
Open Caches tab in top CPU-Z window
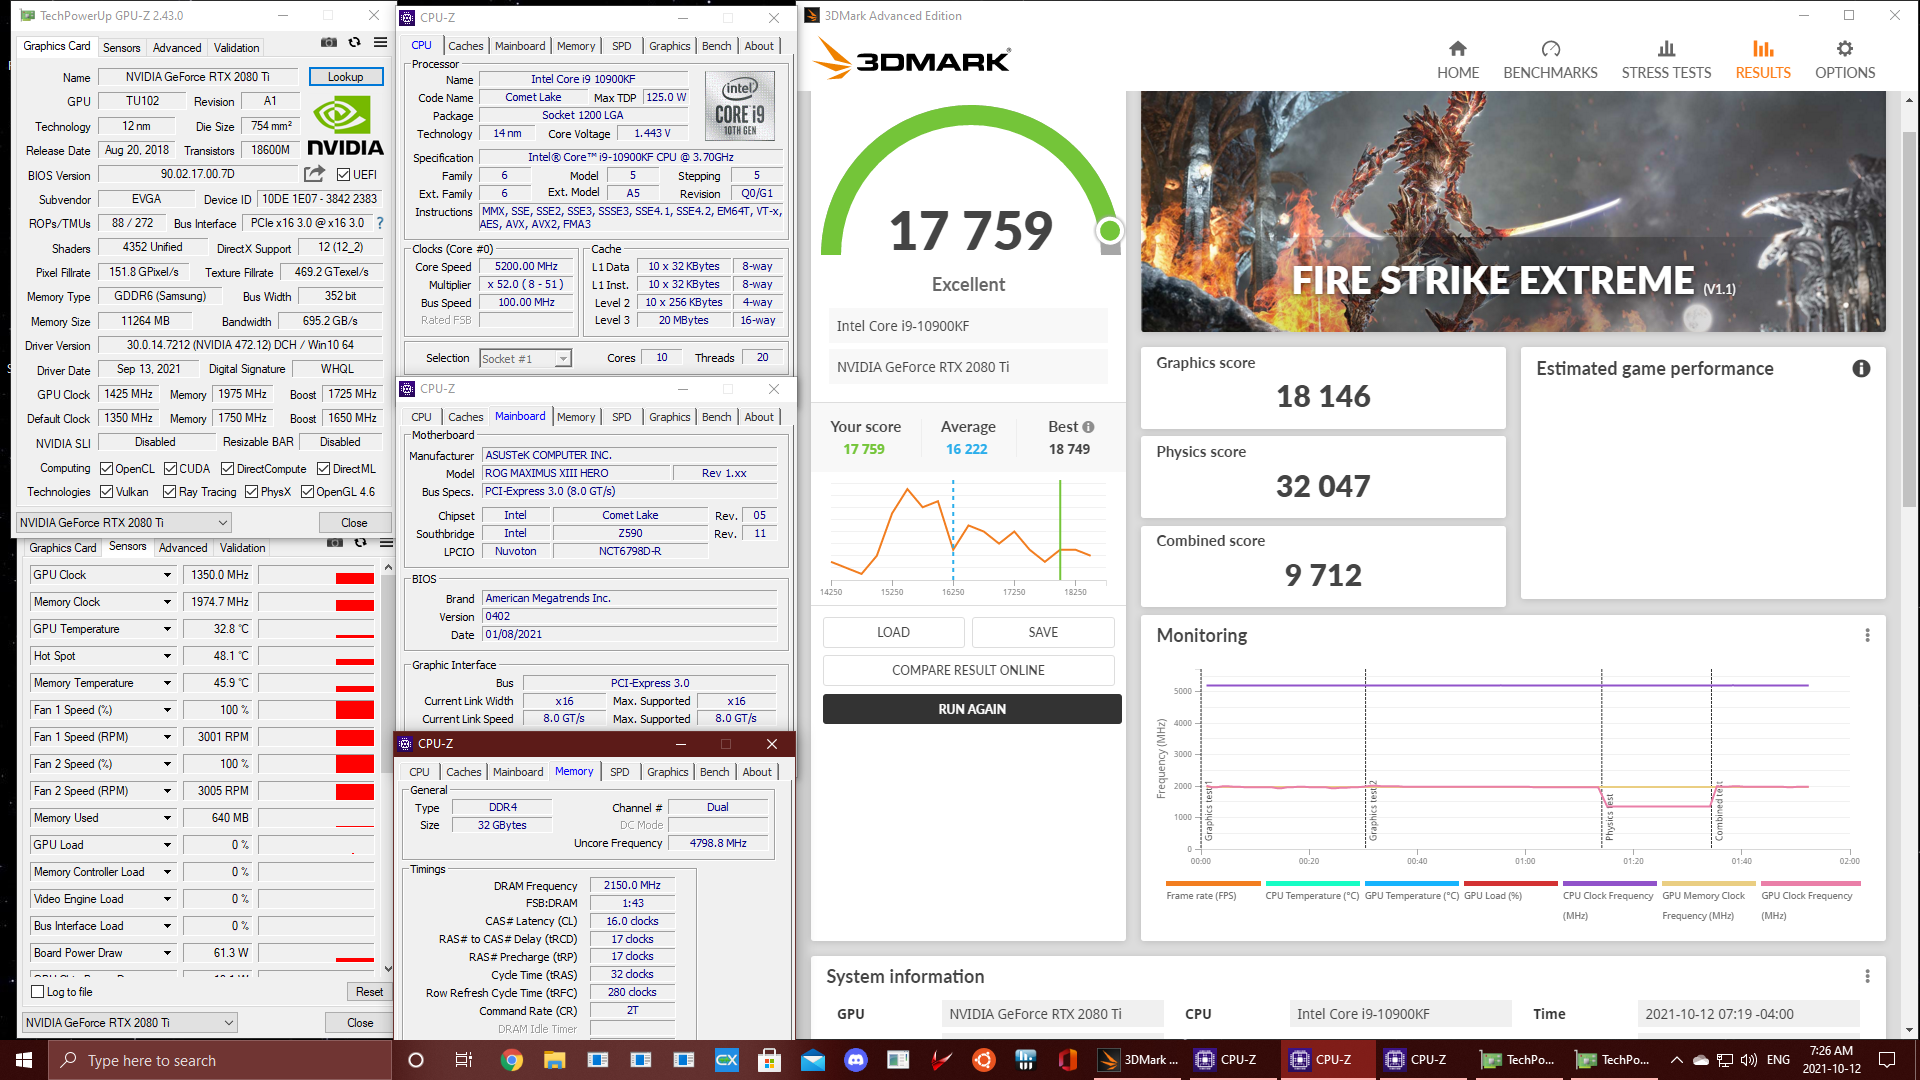click(x=465, y=46)
